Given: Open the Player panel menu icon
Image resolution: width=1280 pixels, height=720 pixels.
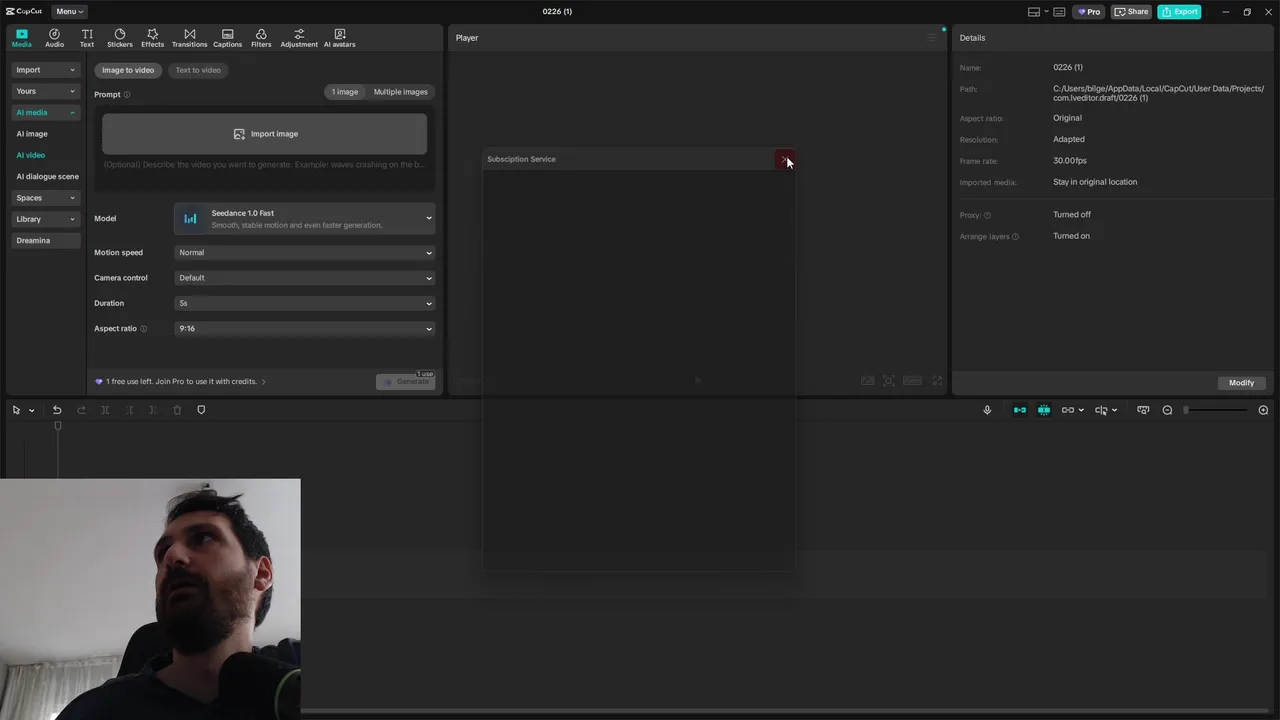Looking at the screenshot, I should 931,38.
